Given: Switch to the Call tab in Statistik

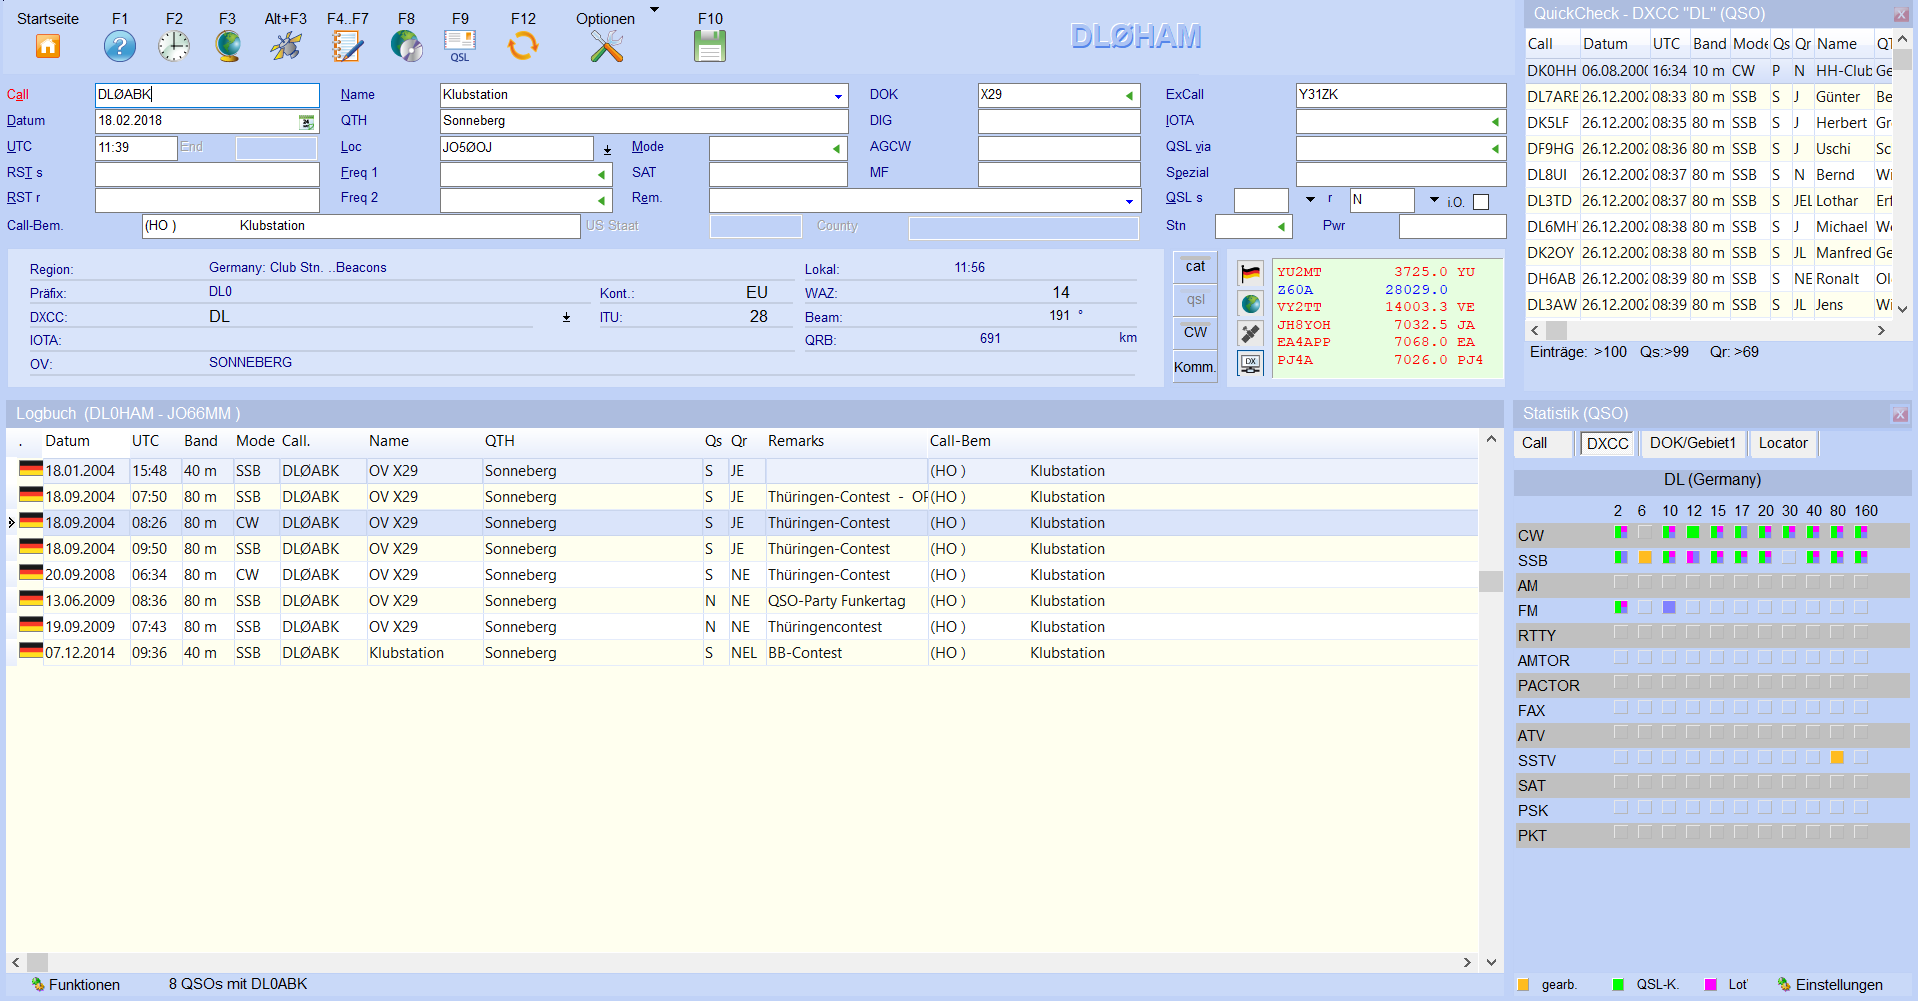Looking at the screenshot, I should pos(1541,444).
